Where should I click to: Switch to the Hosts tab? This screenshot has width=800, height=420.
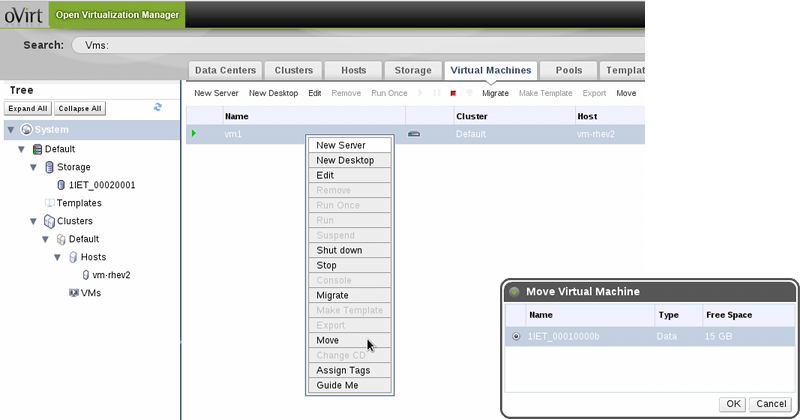pyautogui.click(x=356, y=70)
